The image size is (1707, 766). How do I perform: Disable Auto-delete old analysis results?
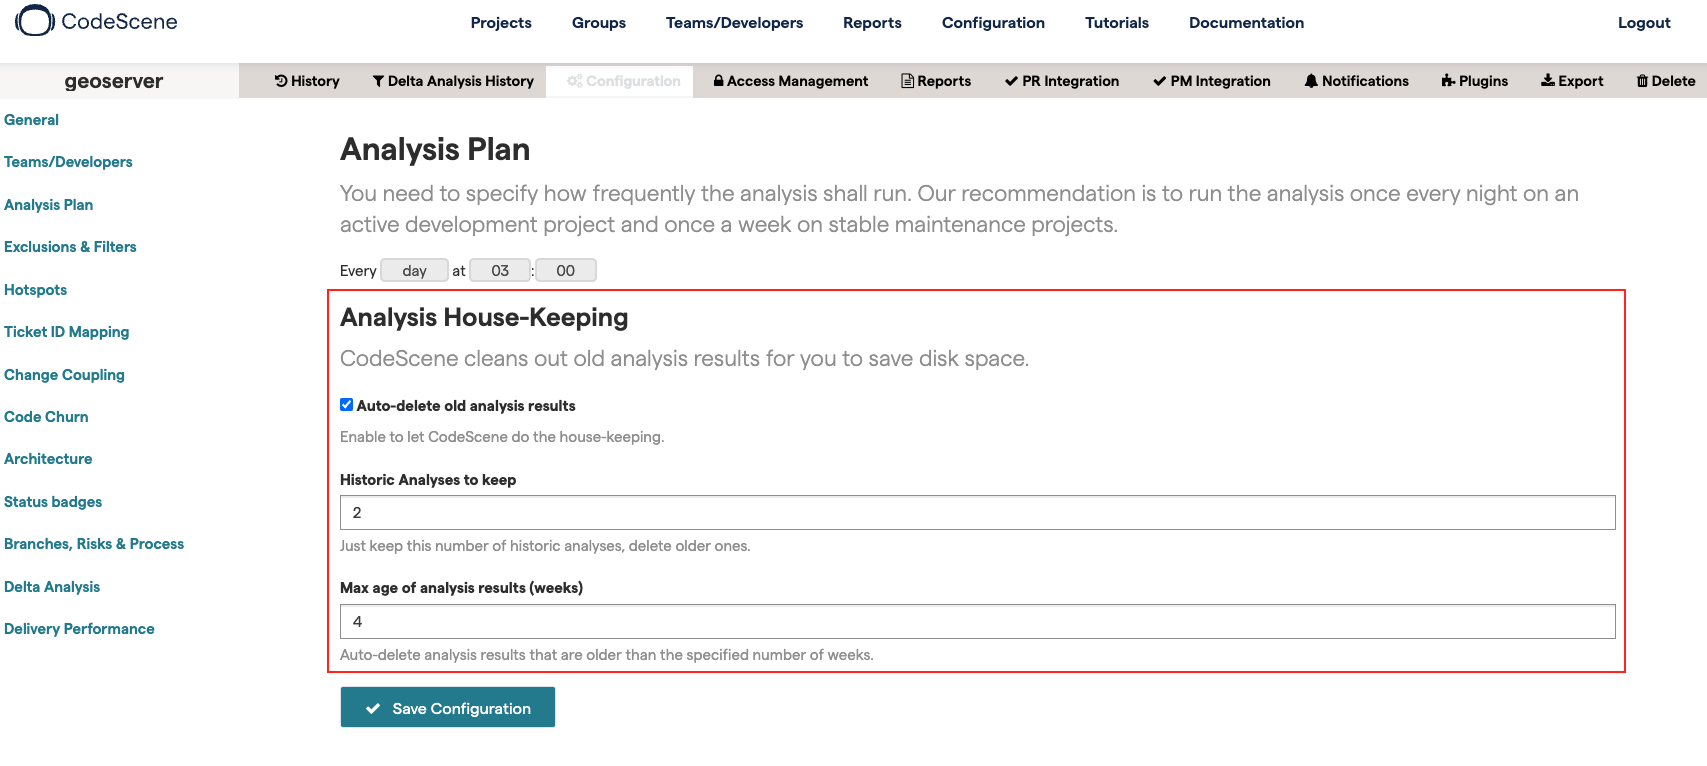tap(346, 404)
